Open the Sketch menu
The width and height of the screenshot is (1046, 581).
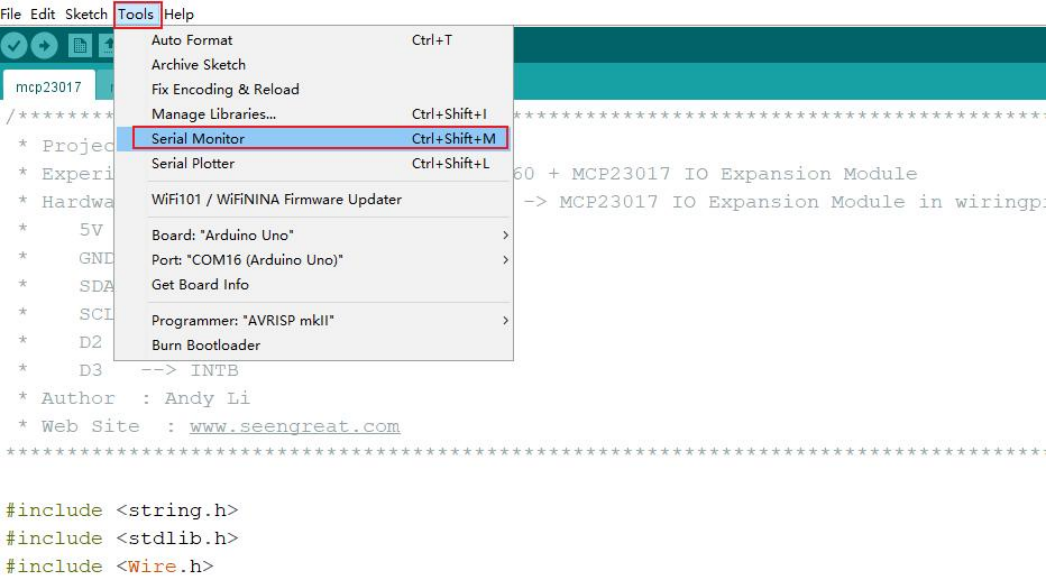click(x=86, y=14)
